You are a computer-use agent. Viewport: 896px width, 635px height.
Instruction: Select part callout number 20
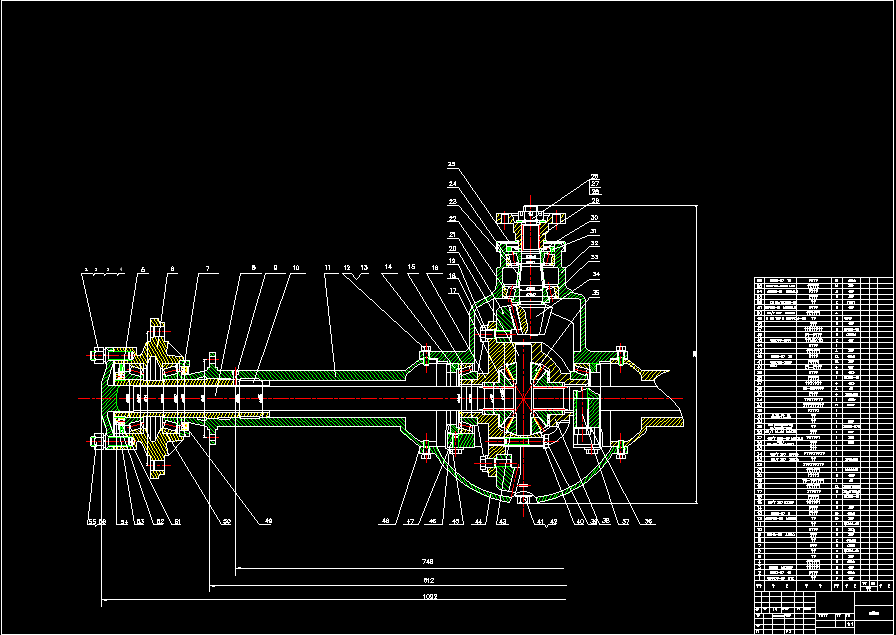(x=453, y=248)
